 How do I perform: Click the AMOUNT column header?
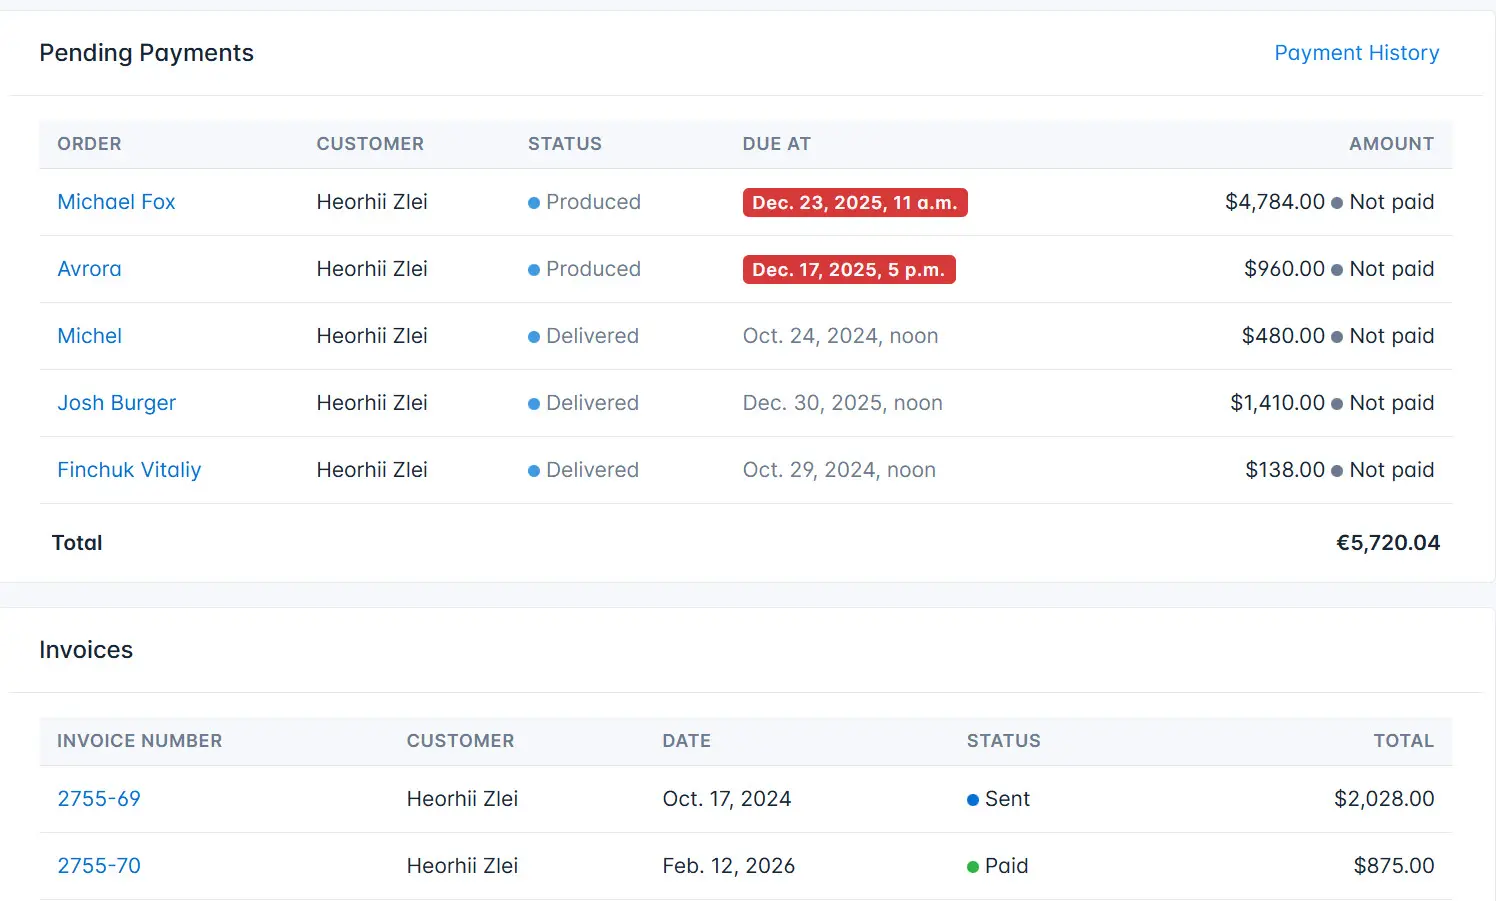1391,144
